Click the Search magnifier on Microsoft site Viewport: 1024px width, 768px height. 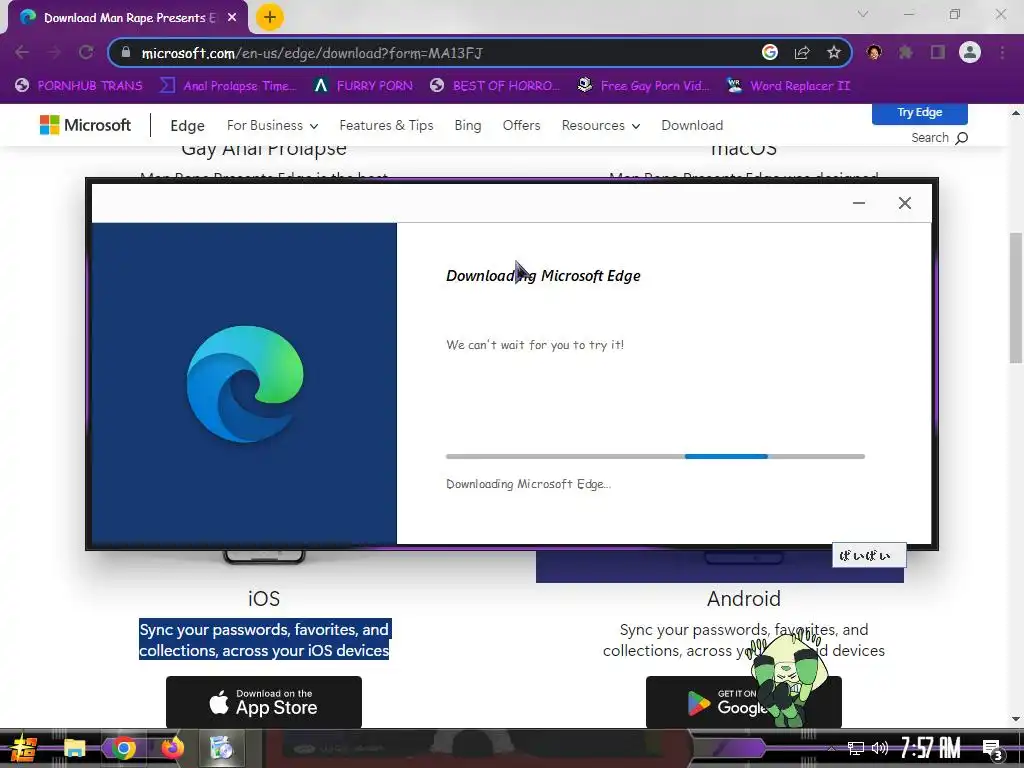pyautogui.click(x=961, y=138)
